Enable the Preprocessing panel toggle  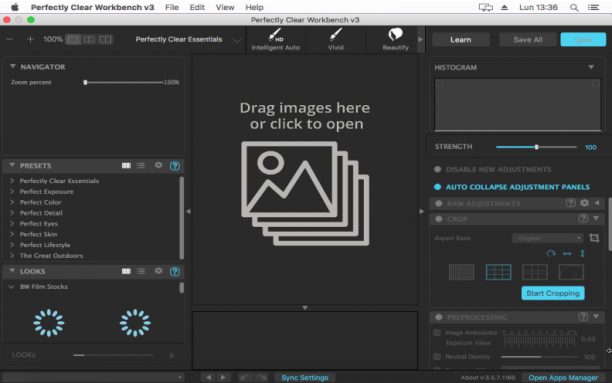(439, 317)
